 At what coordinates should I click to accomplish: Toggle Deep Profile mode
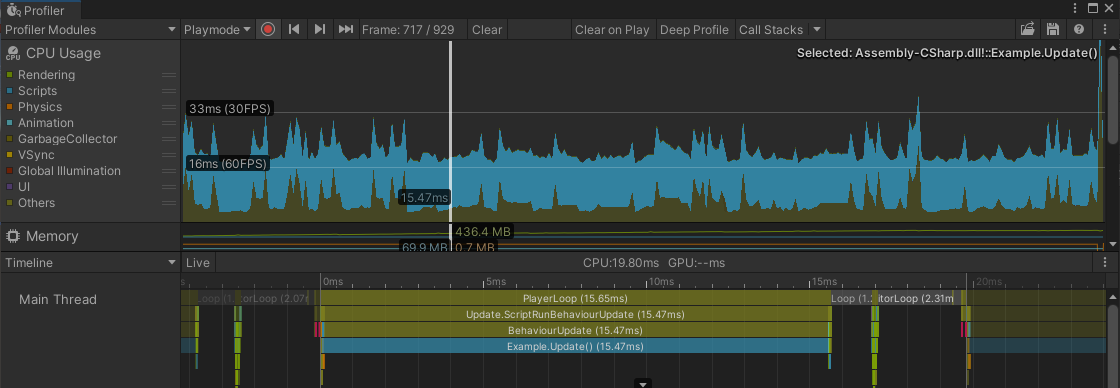pyautogui.click(x=694, y=29)
